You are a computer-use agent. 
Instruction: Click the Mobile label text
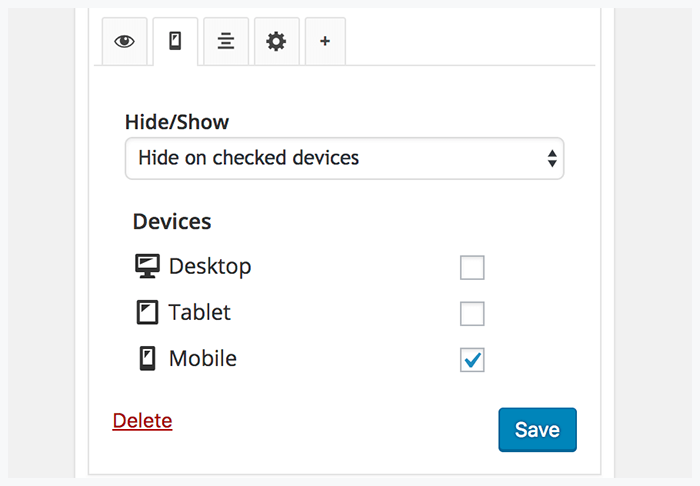click(x=203, y=358)
